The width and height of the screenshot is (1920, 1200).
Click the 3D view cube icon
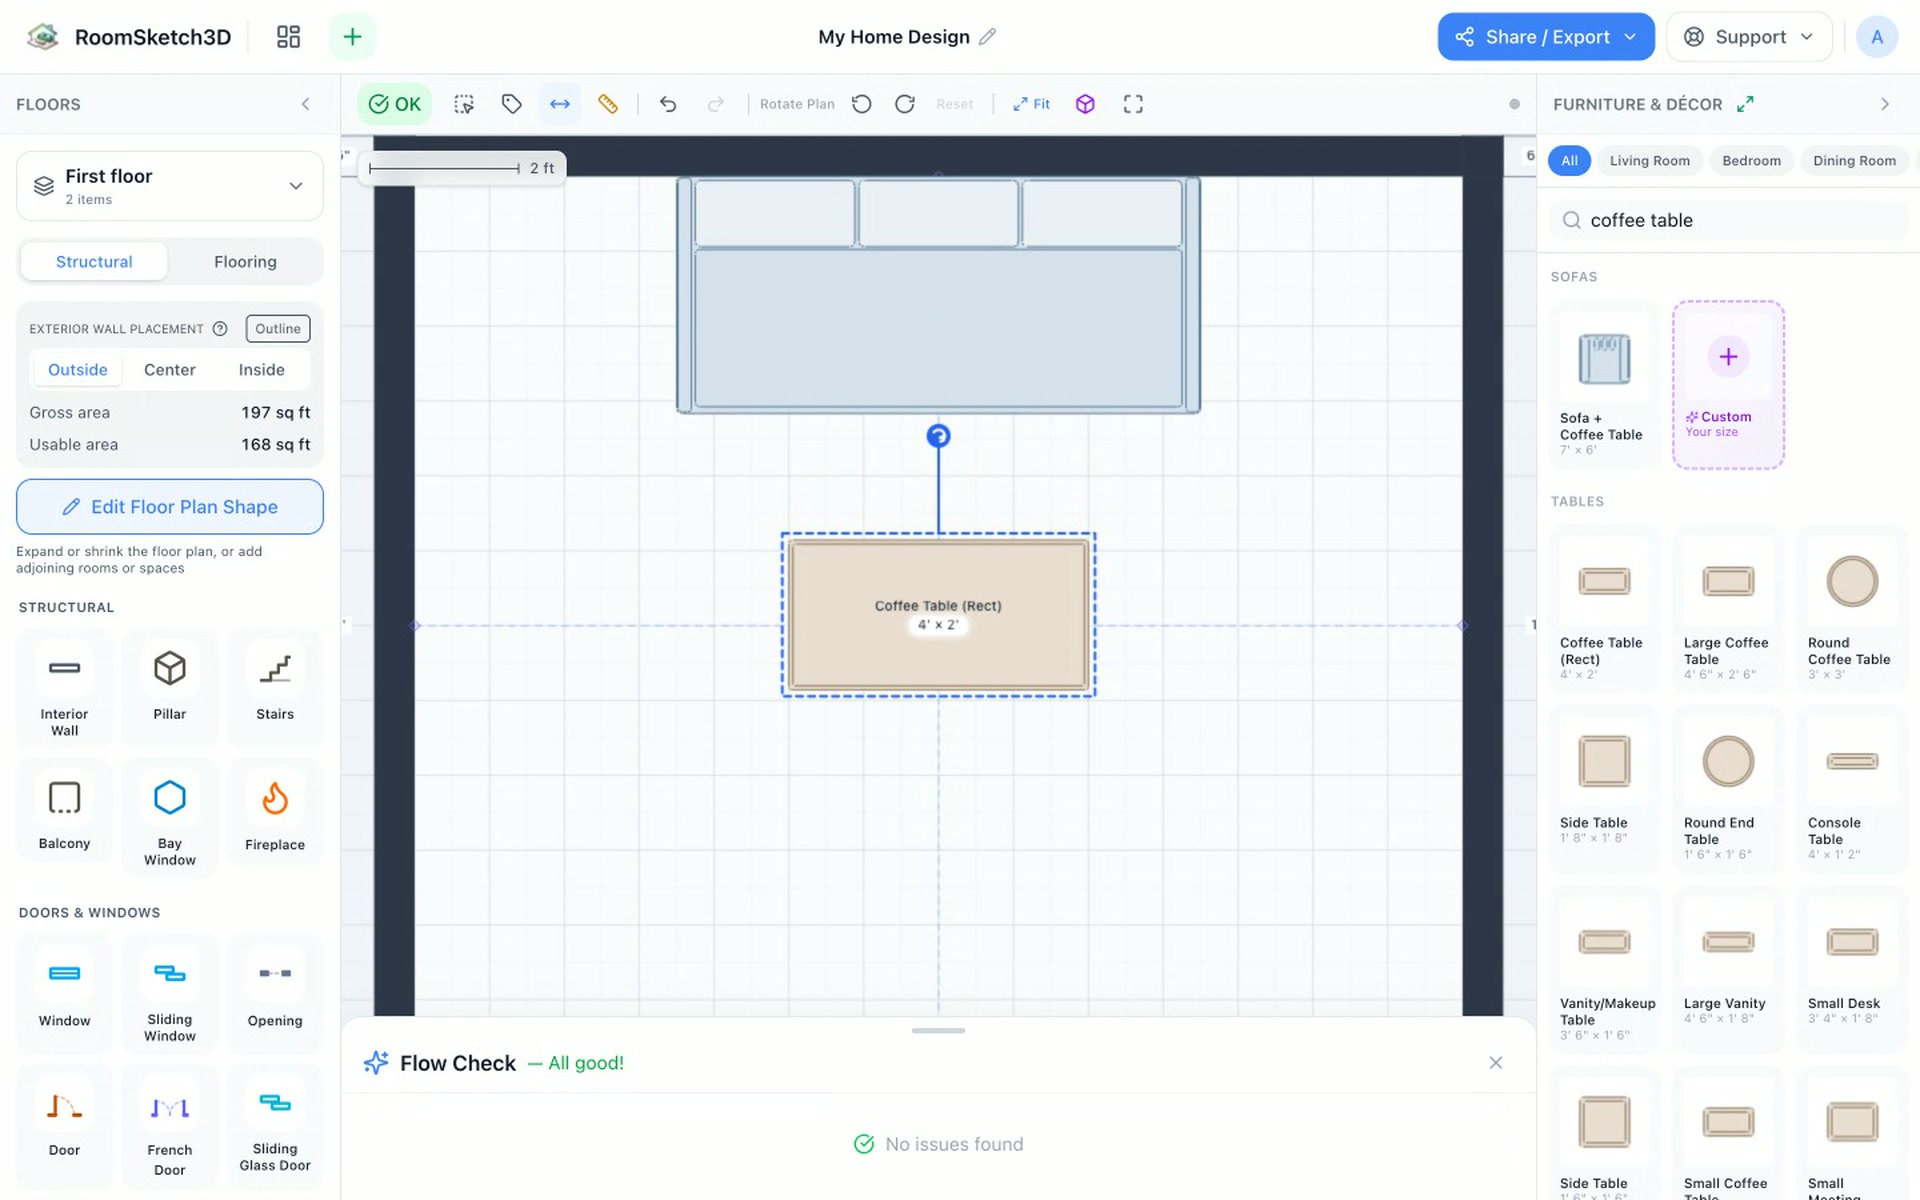pyautogui.click(x=1085, y=104)
